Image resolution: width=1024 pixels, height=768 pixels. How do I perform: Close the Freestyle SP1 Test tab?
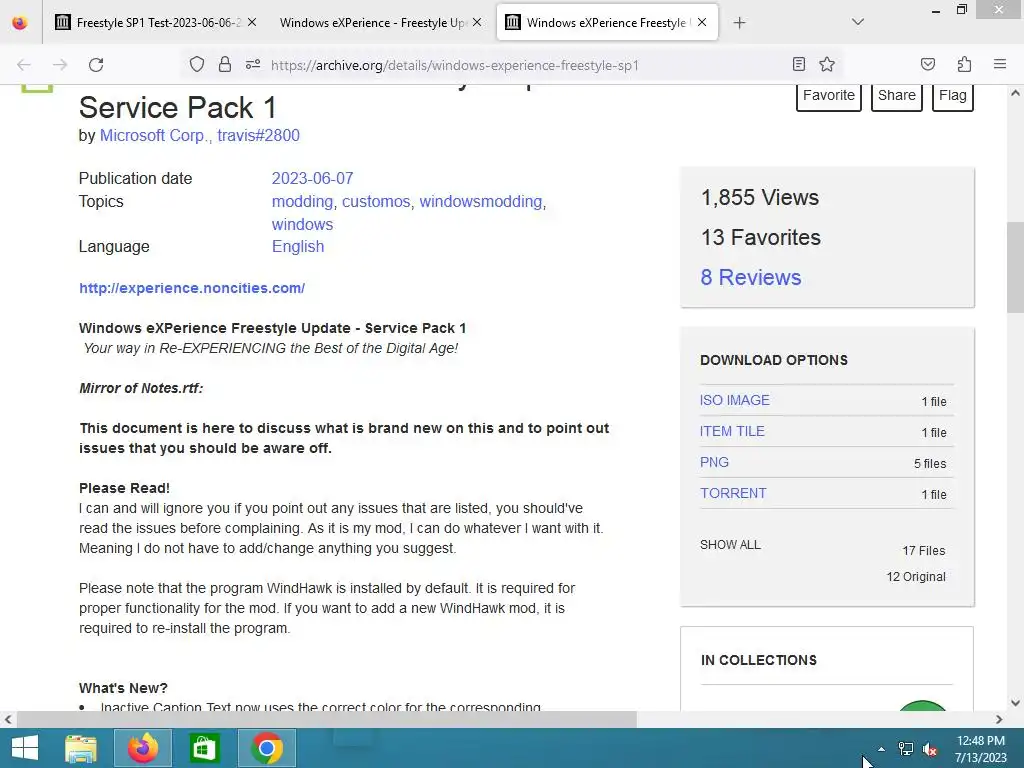[x=252, y=22]
